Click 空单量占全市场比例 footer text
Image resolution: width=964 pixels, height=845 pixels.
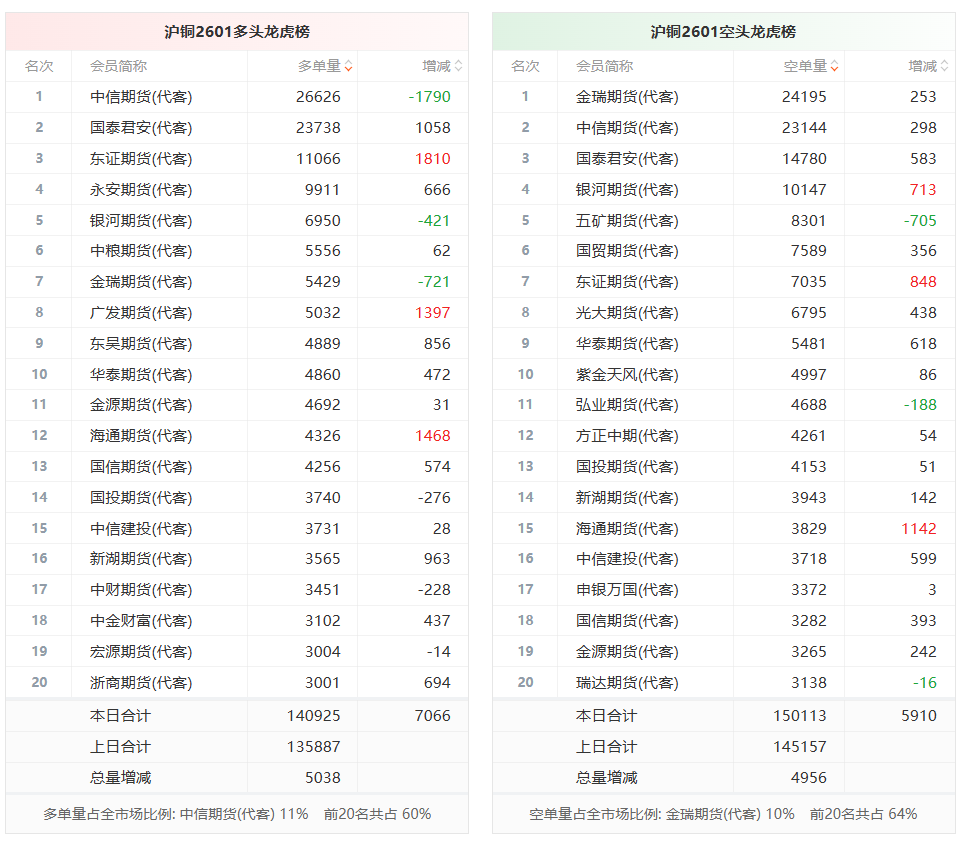point(723,814)
